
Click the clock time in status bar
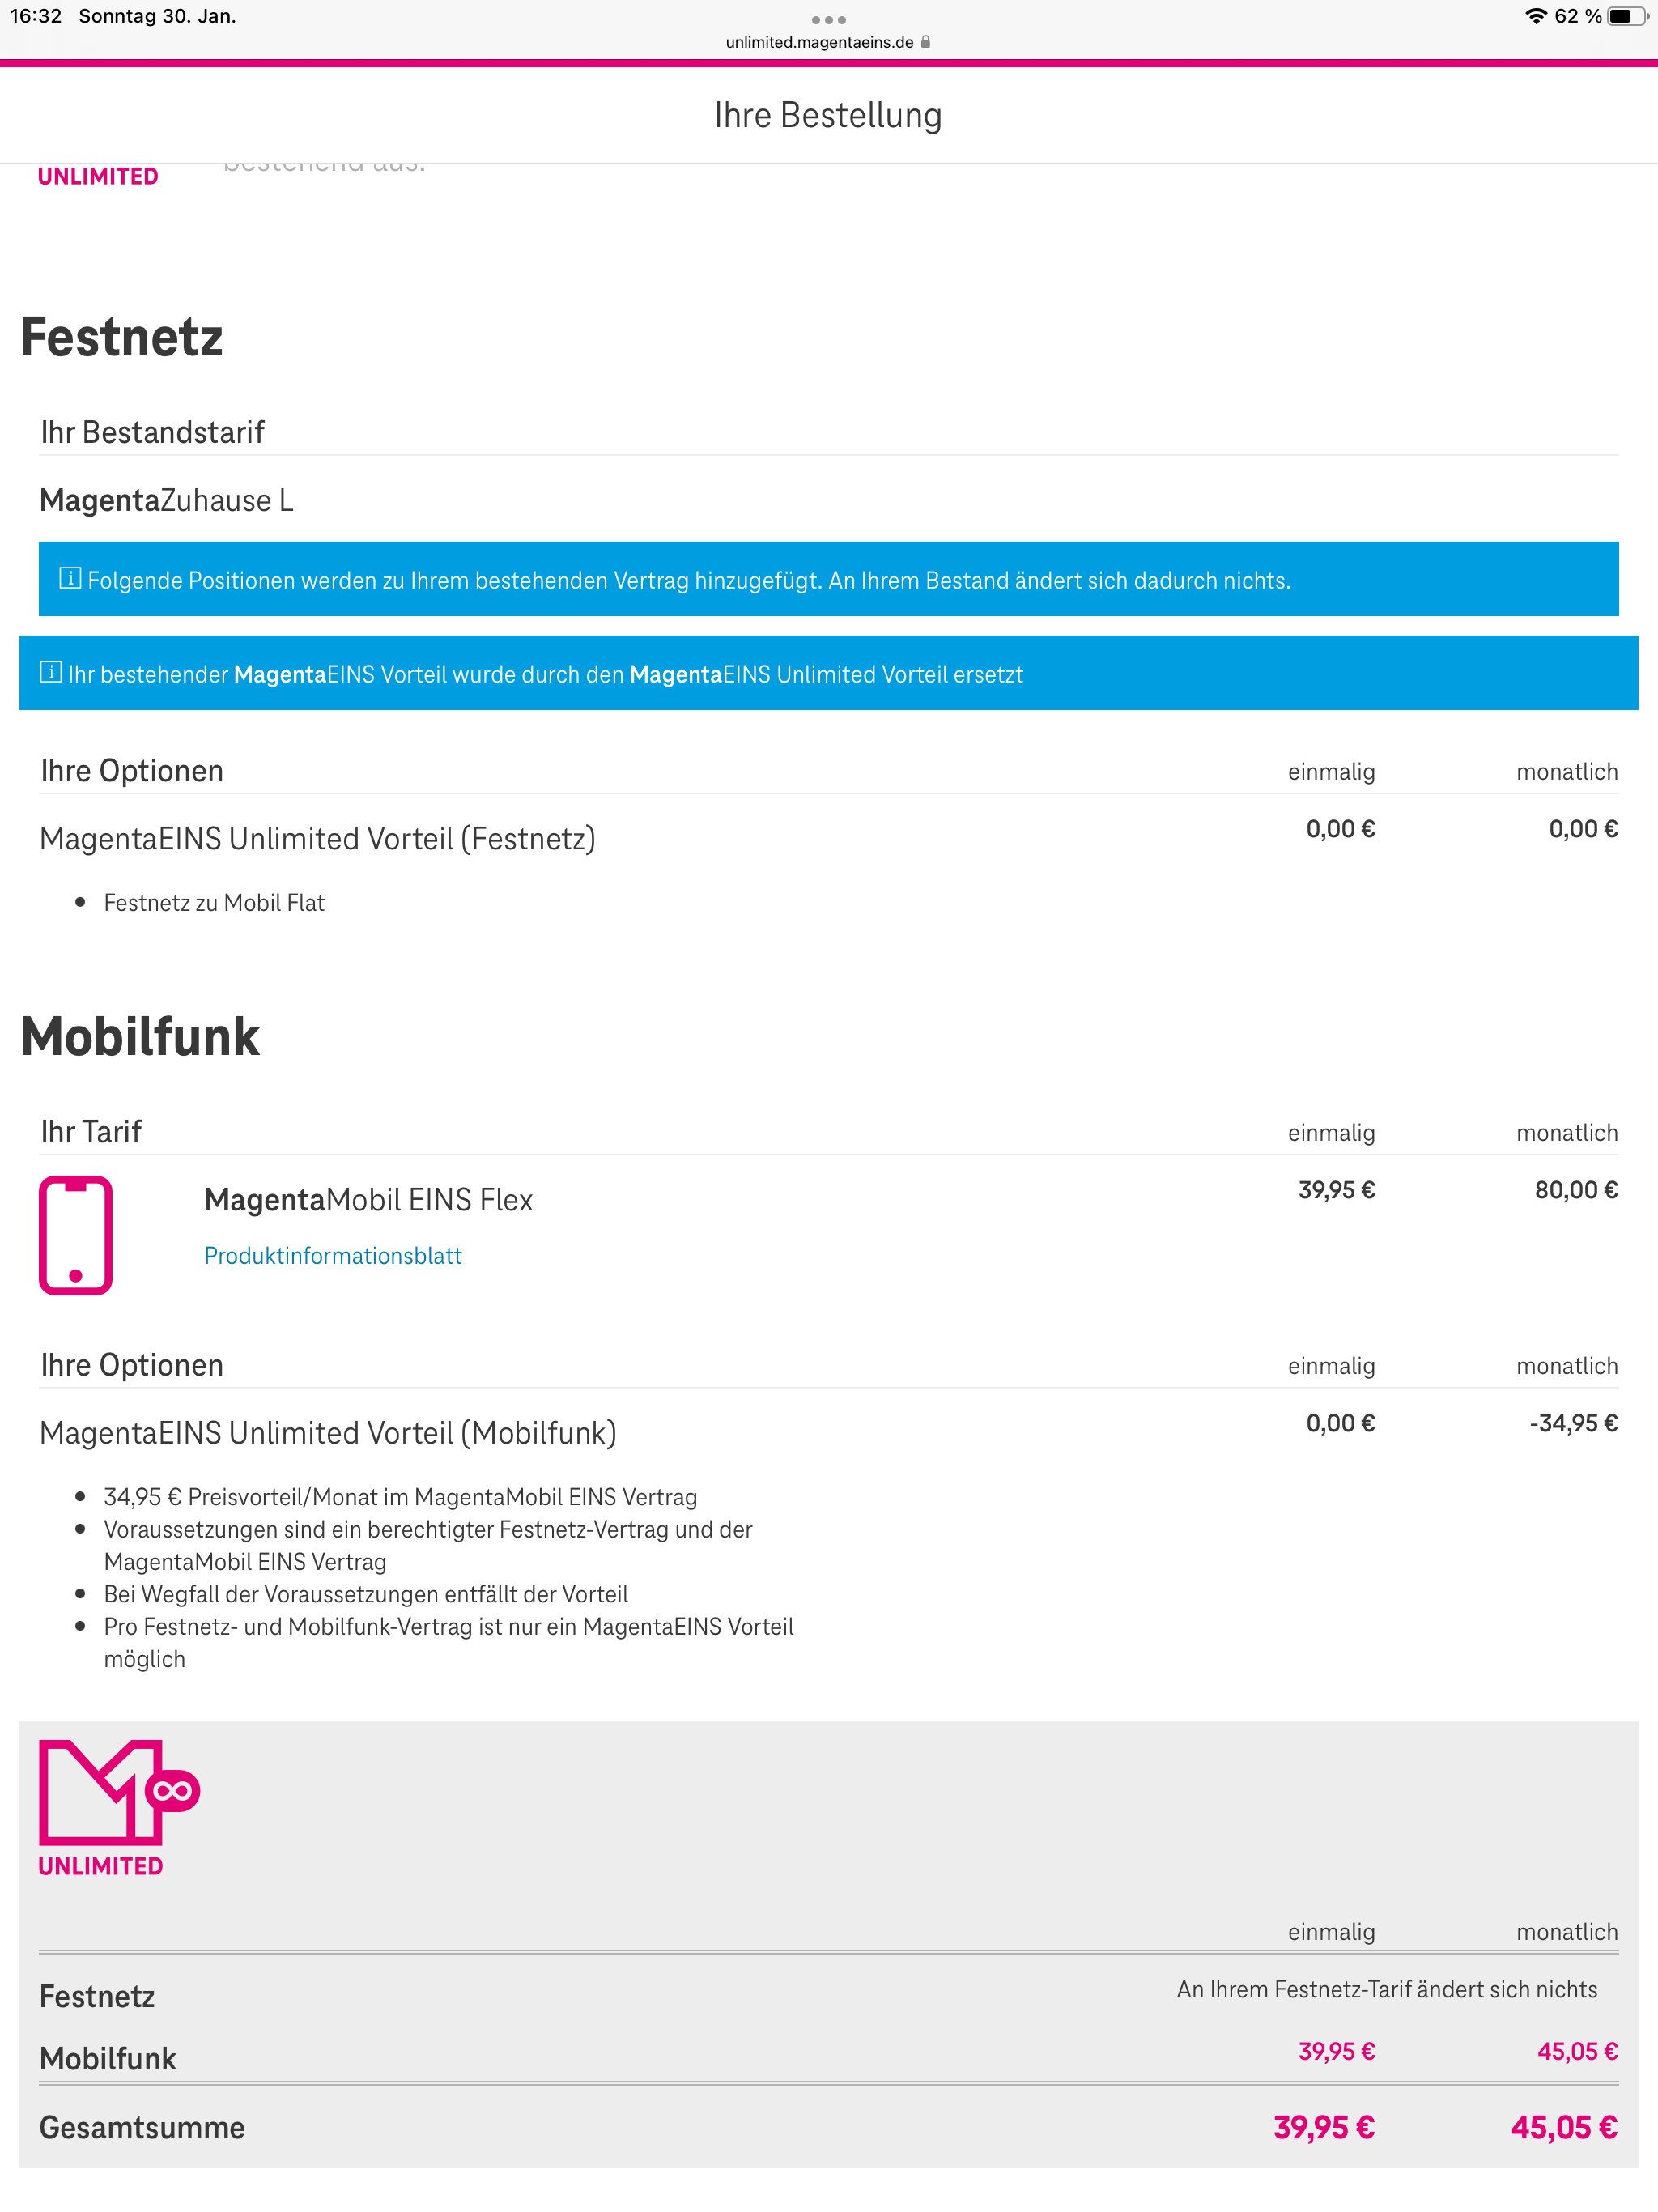pos(36,16)
